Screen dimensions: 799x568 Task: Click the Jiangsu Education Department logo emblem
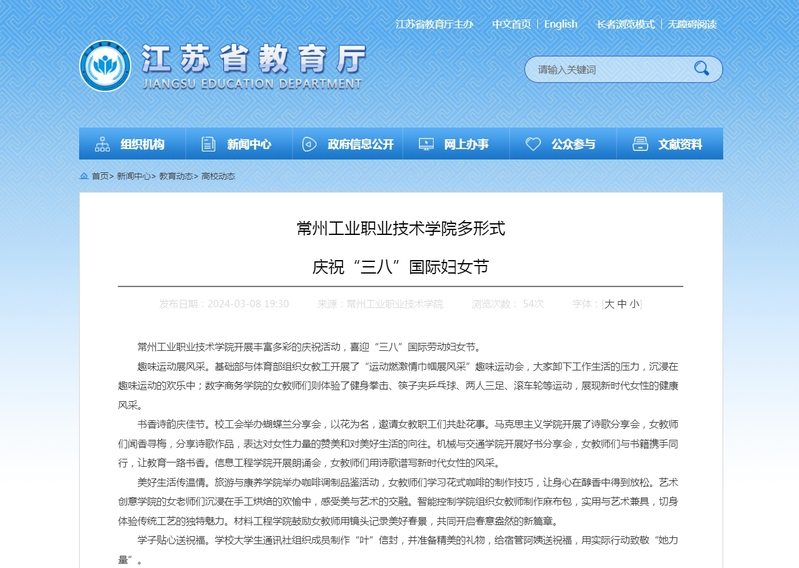click(x=105, y=66)
